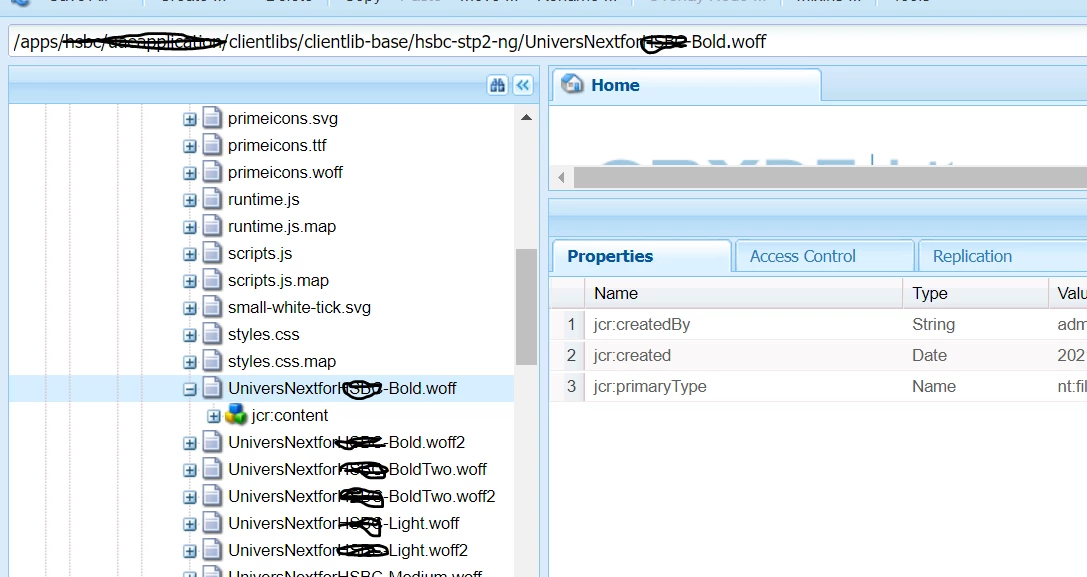1087x577 pixels.
Task: Sort properties by Name column header
Action: (x=743, y=293)
